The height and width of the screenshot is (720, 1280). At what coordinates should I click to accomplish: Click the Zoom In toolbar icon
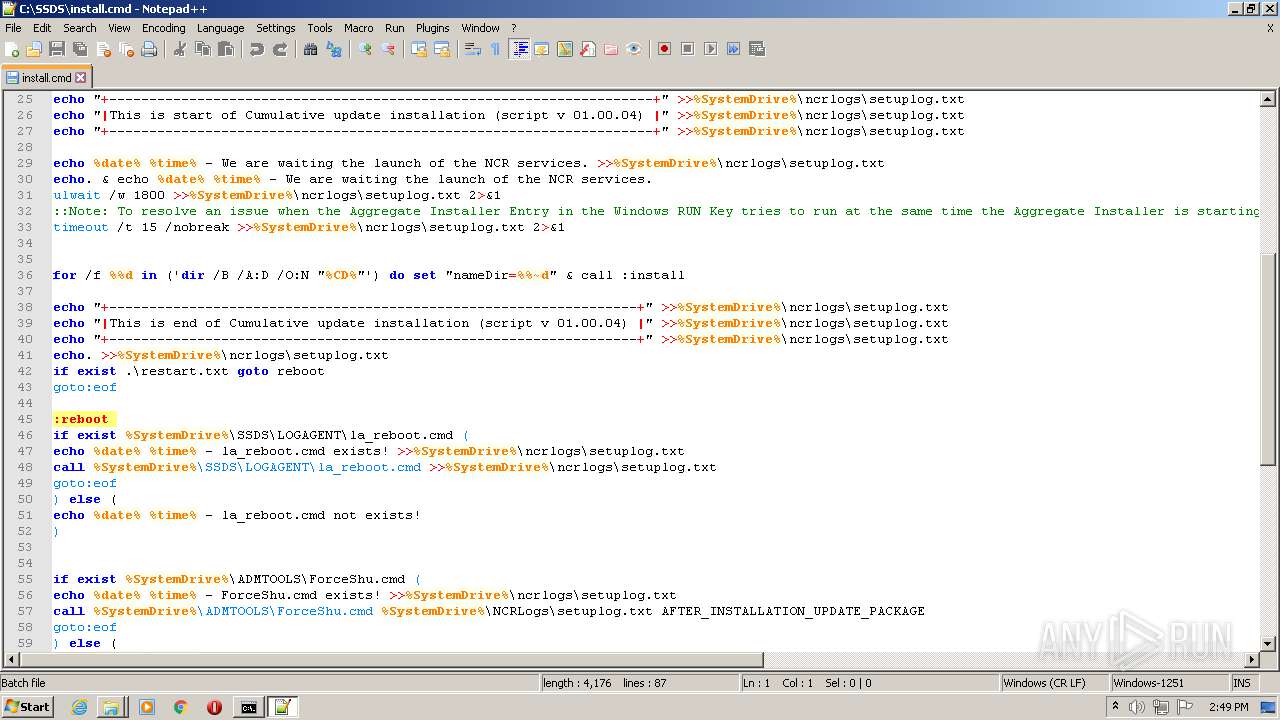tap(365, 49)
